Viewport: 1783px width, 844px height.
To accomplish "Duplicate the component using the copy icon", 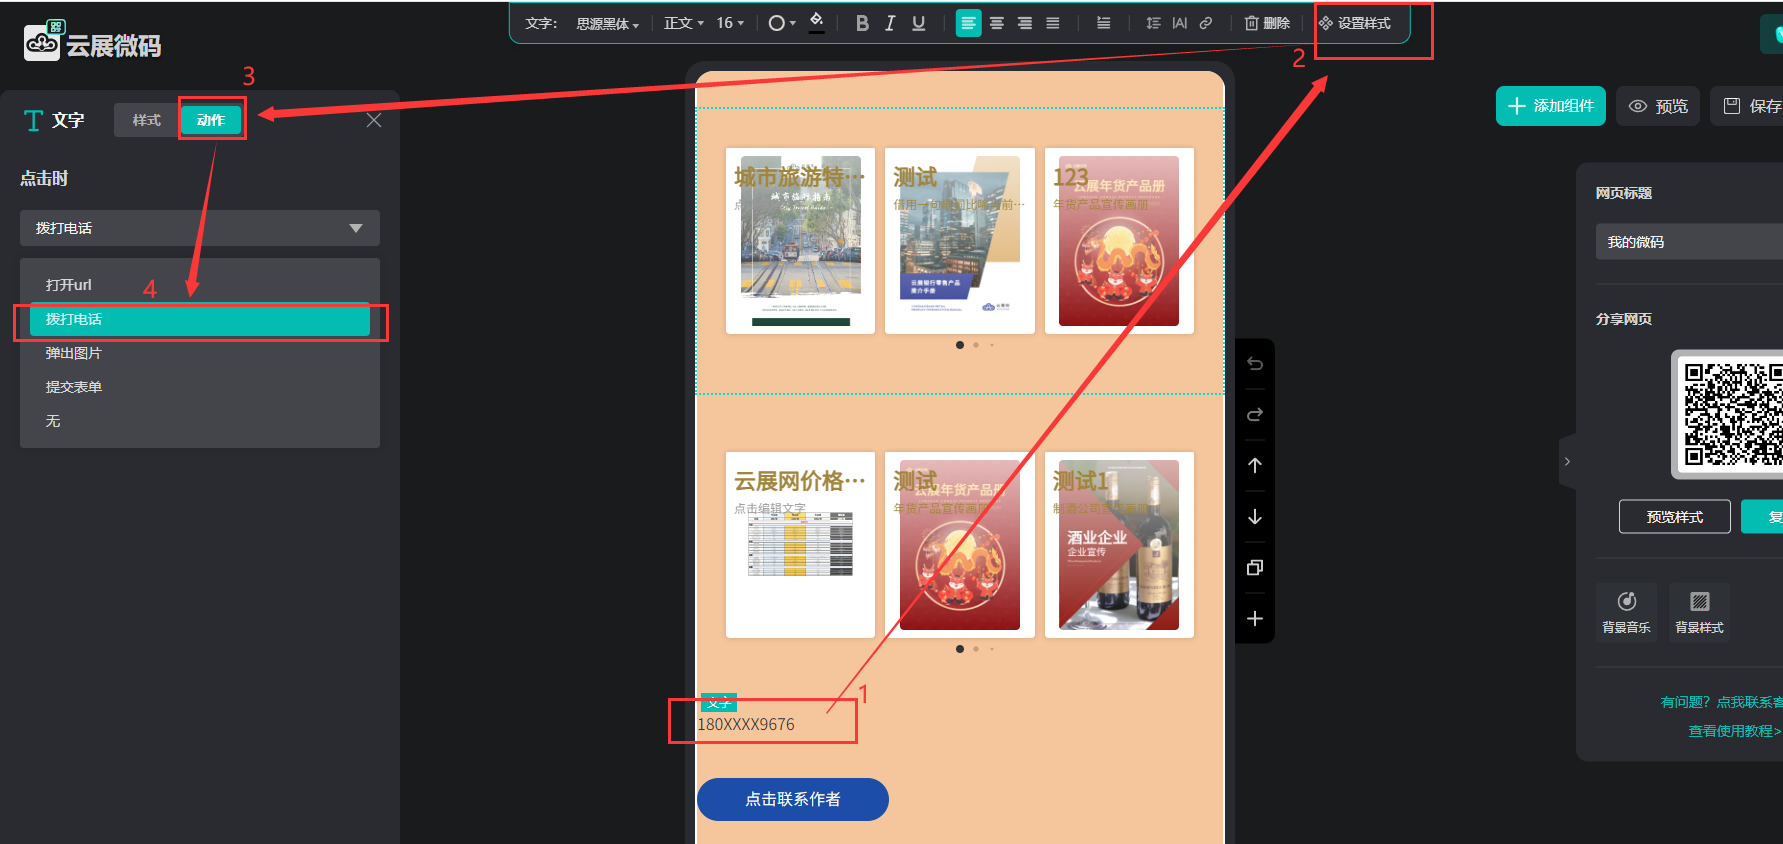I will (x=1255, y=568).
